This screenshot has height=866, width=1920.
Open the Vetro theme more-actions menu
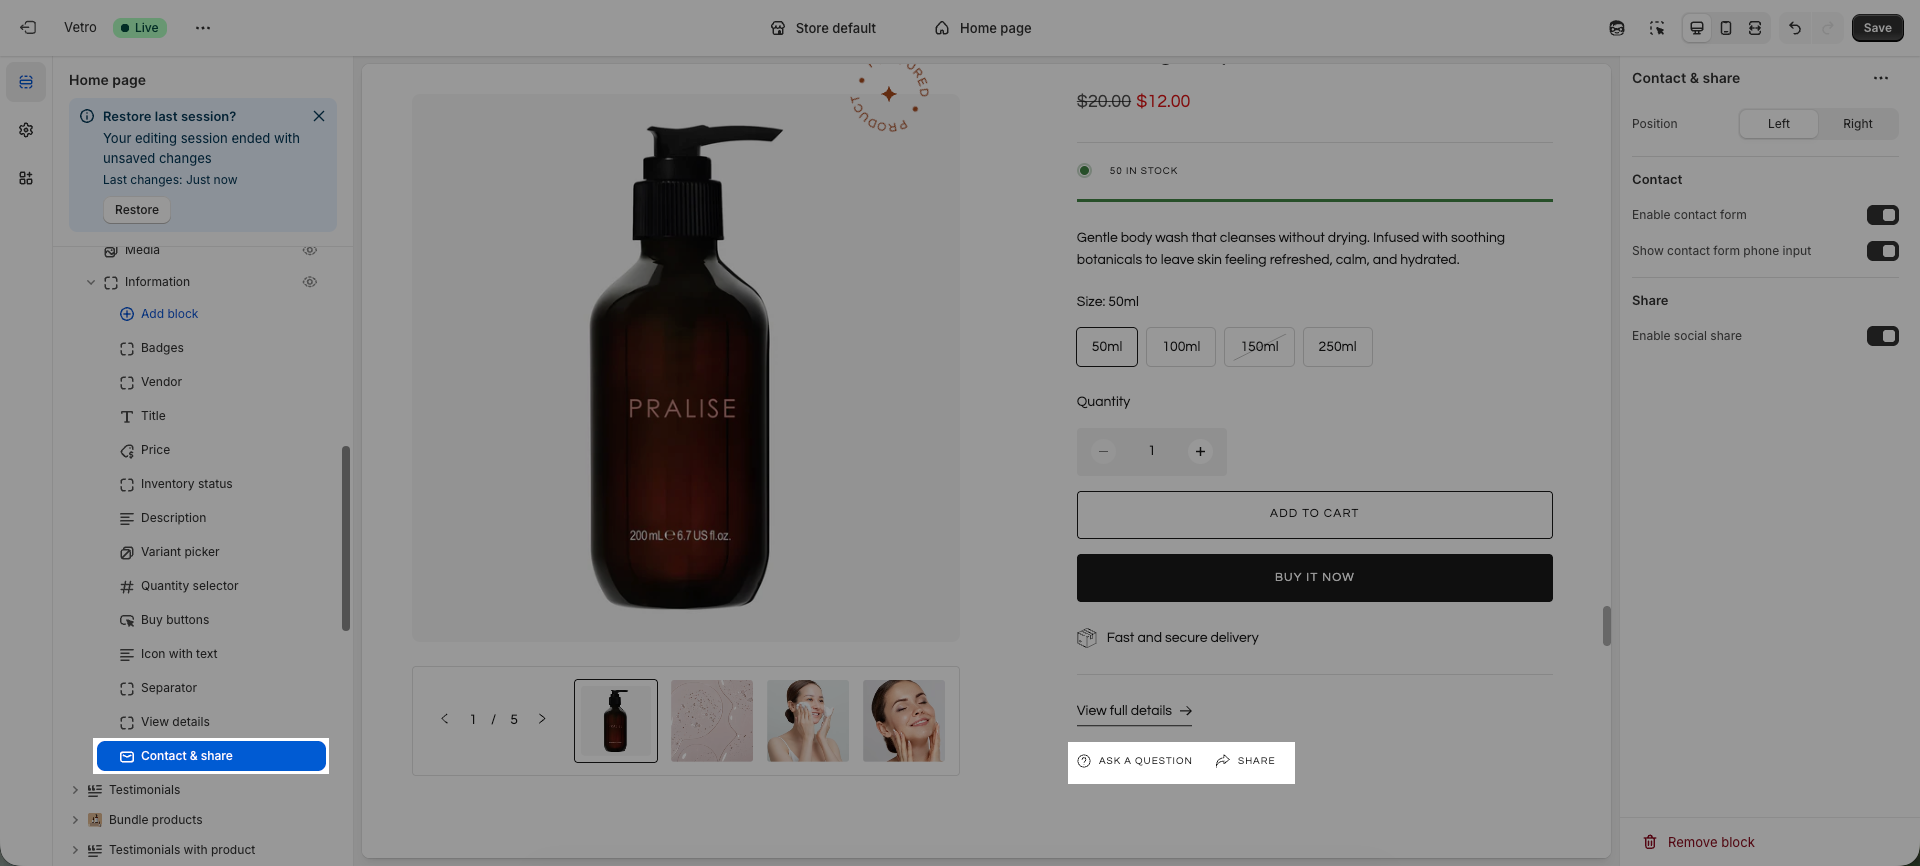tap(203, 28)
